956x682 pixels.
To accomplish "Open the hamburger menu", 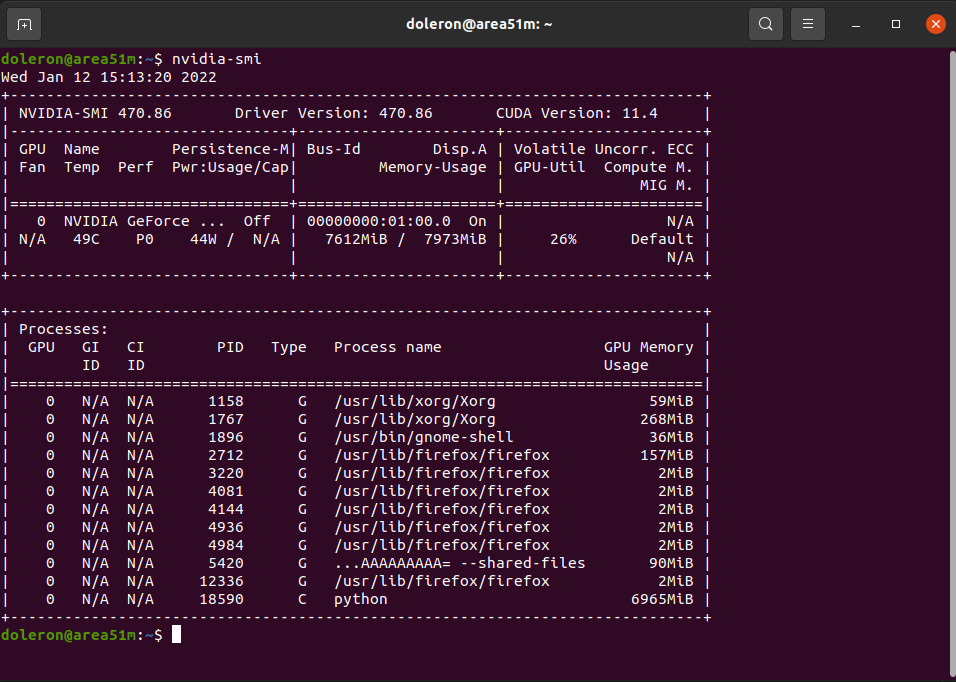I will (x=808, y=24).
